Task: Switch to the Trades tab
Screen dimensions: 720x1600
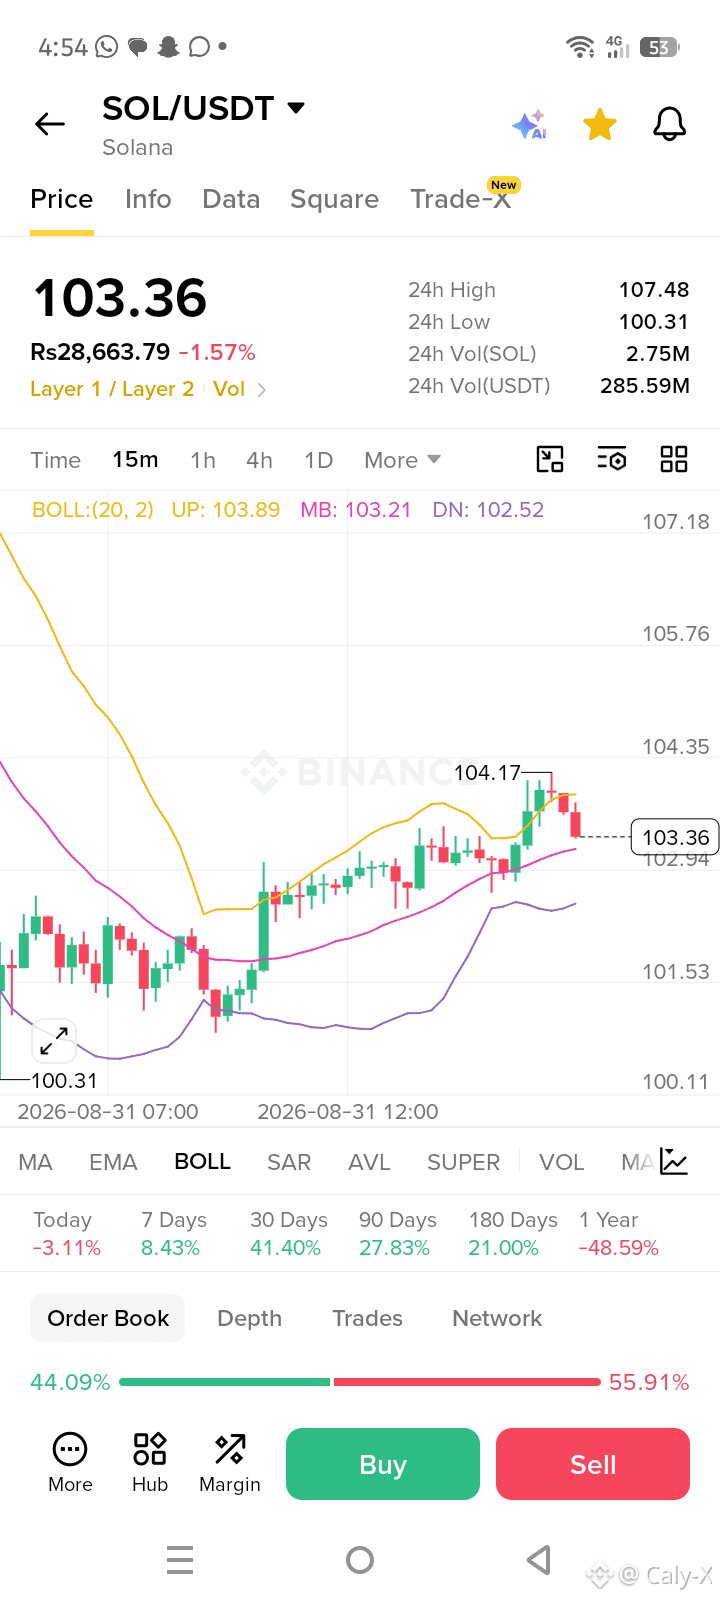Action: click(367, 1318)
